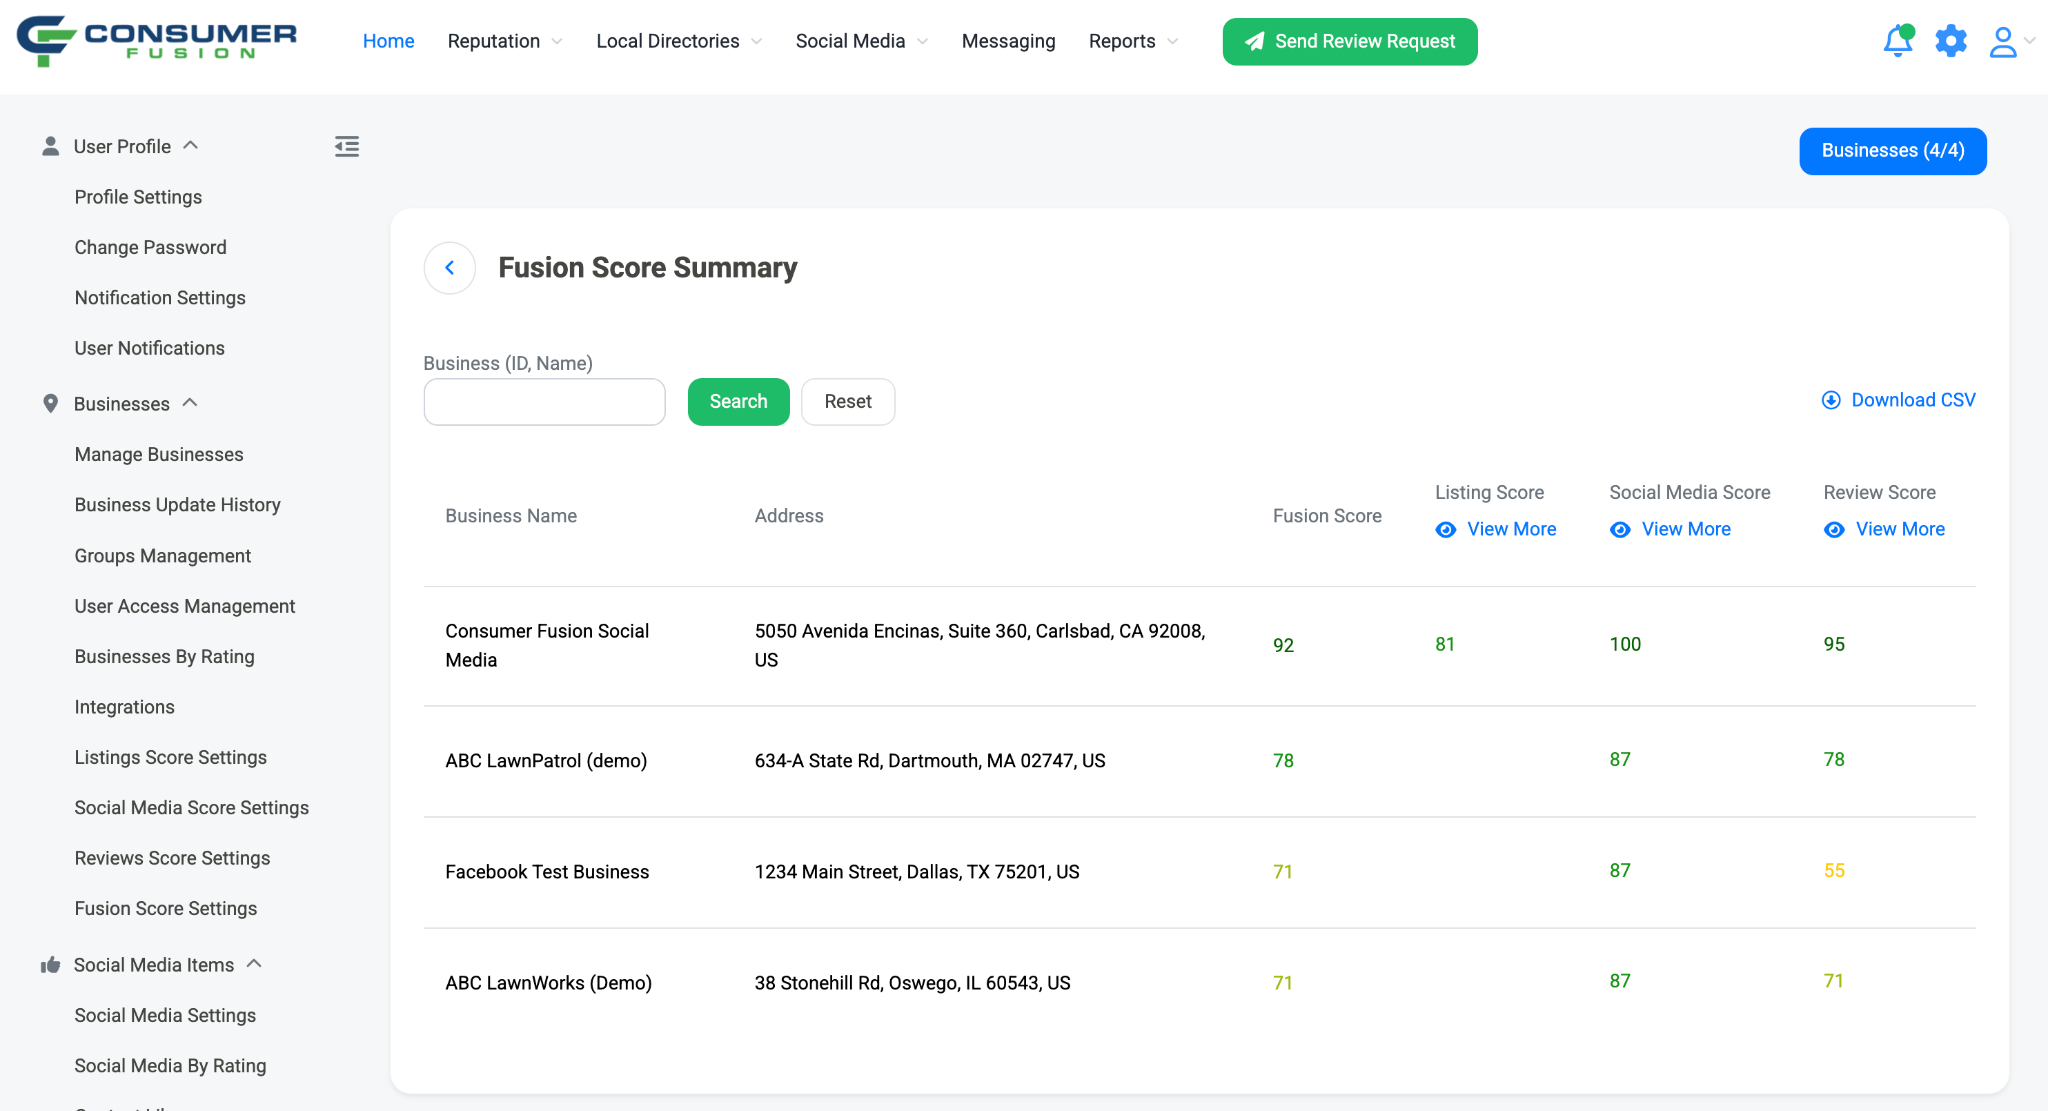Open Listings Score Settings
This screenshot has width=2048, height=1111.
(170, 758)
